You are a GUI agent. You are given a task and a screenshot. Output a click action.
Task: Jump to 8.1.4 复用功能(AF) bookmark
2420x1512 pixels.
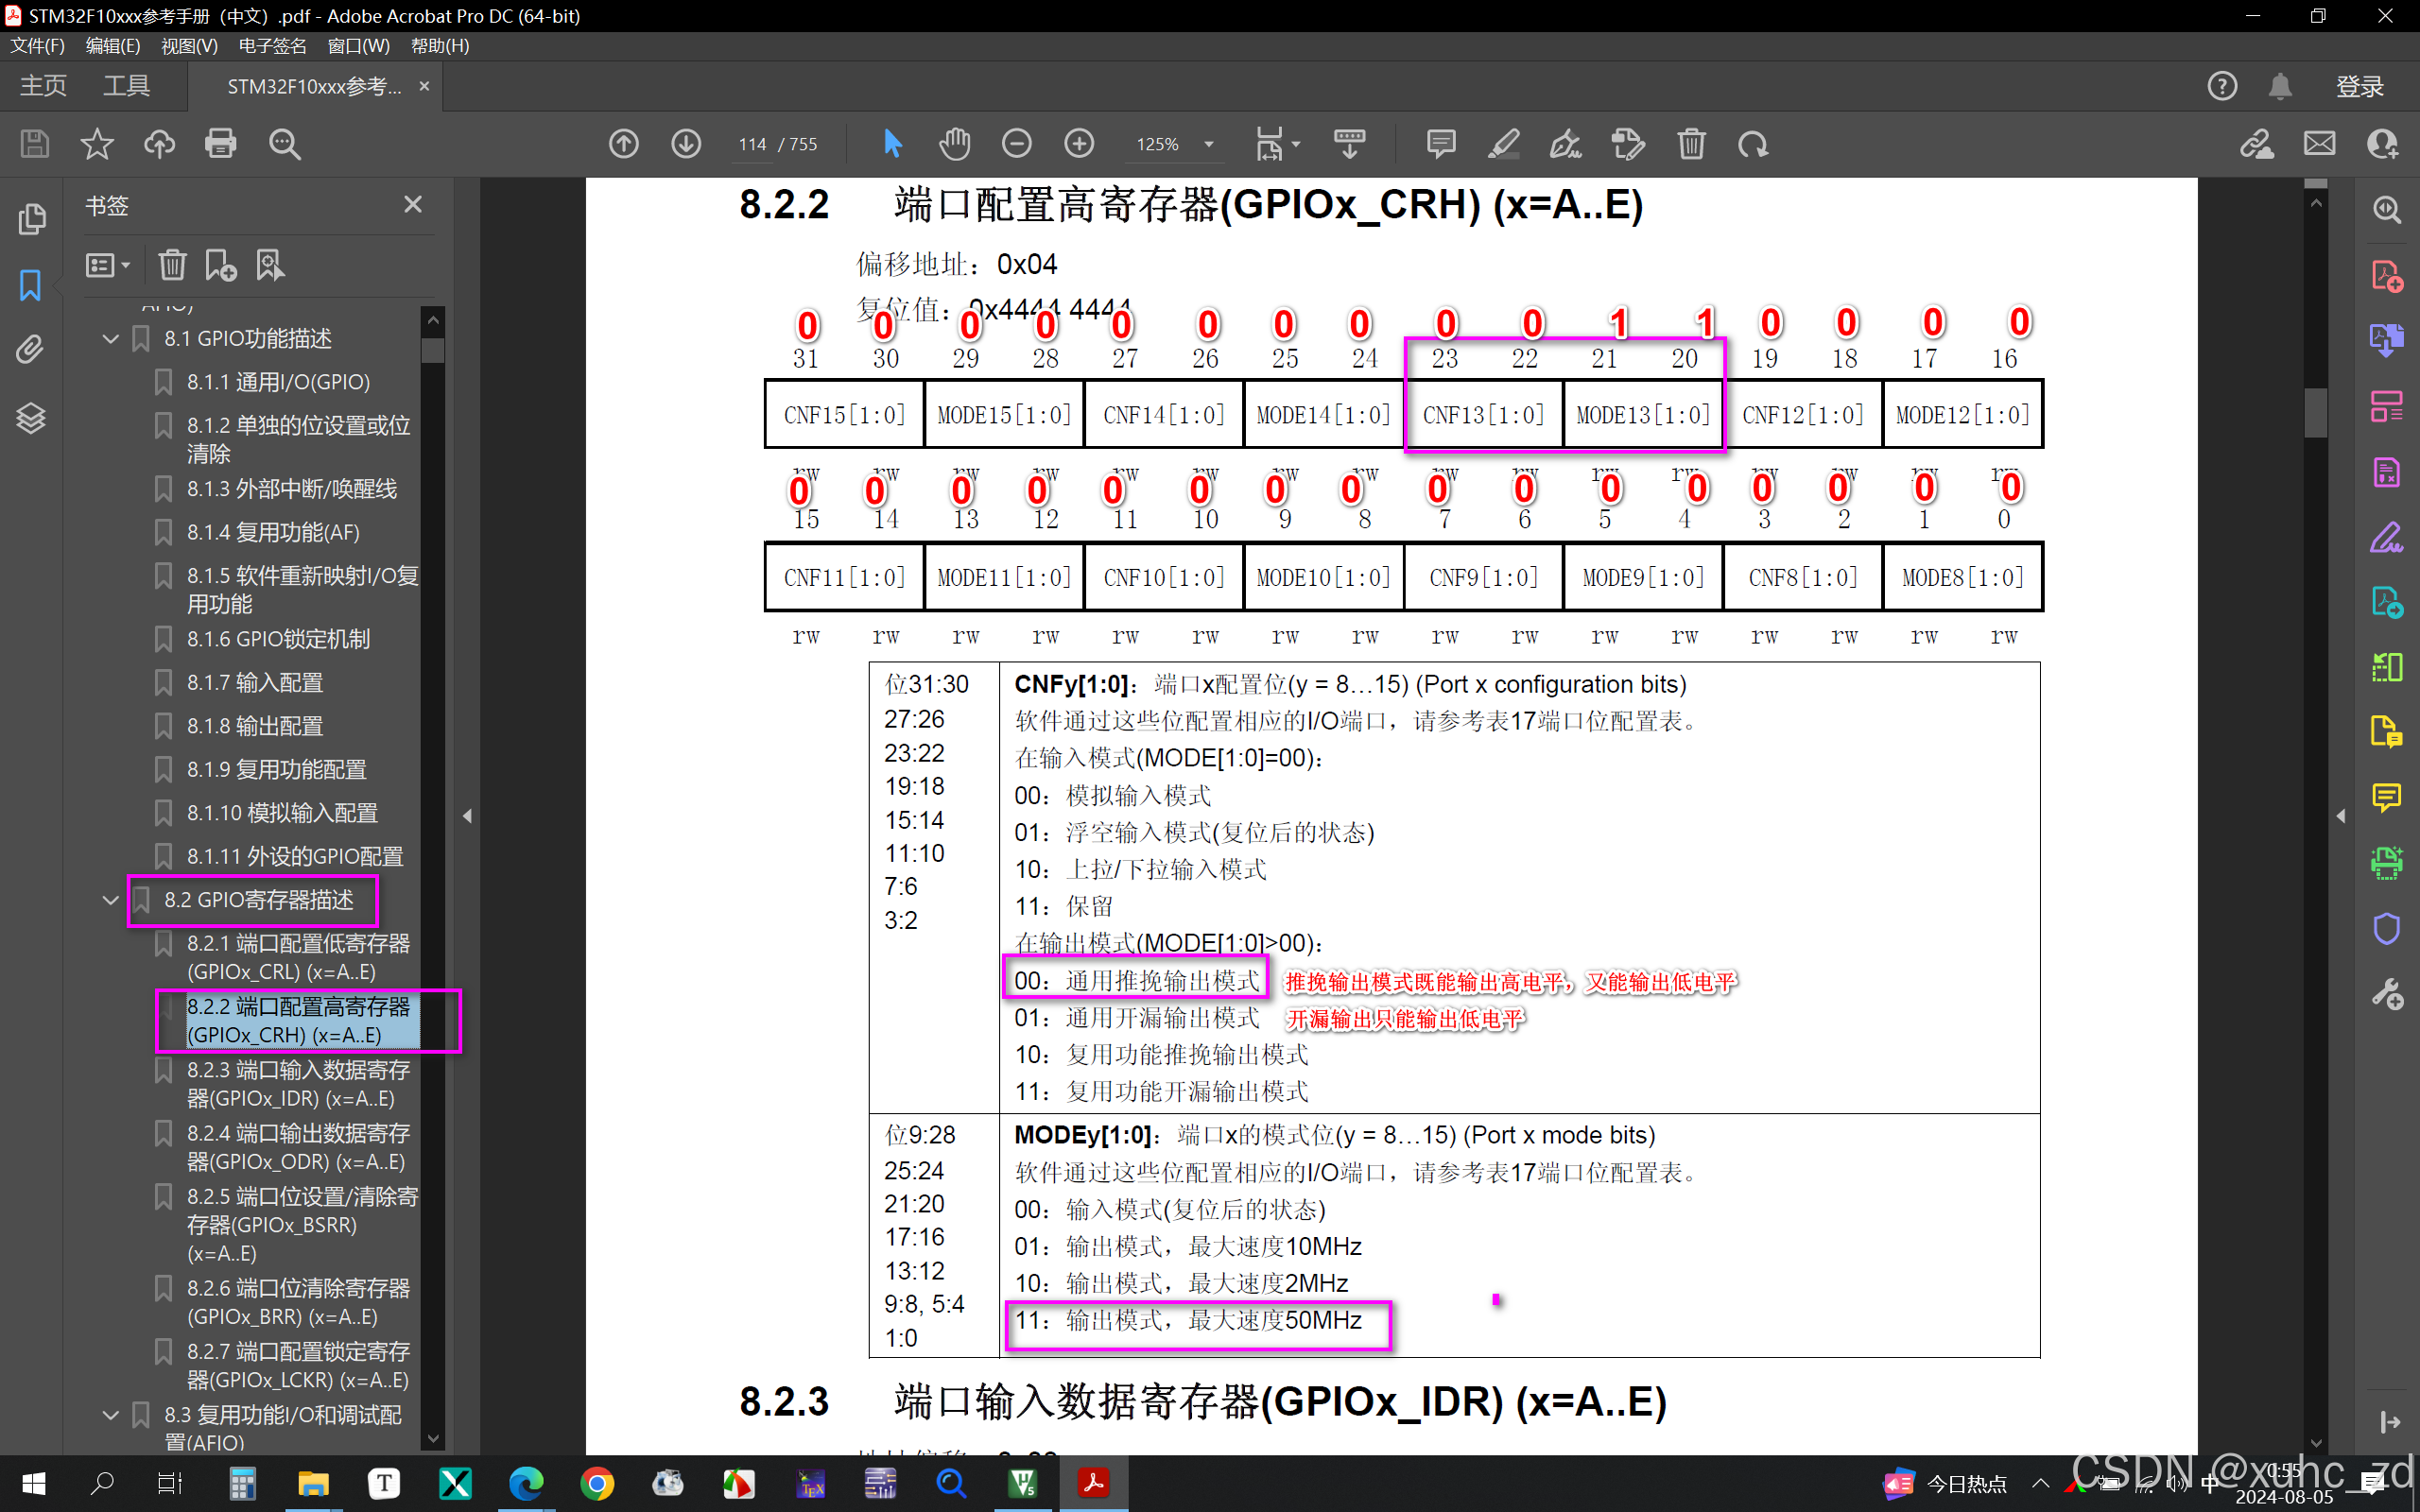[273, 532]
